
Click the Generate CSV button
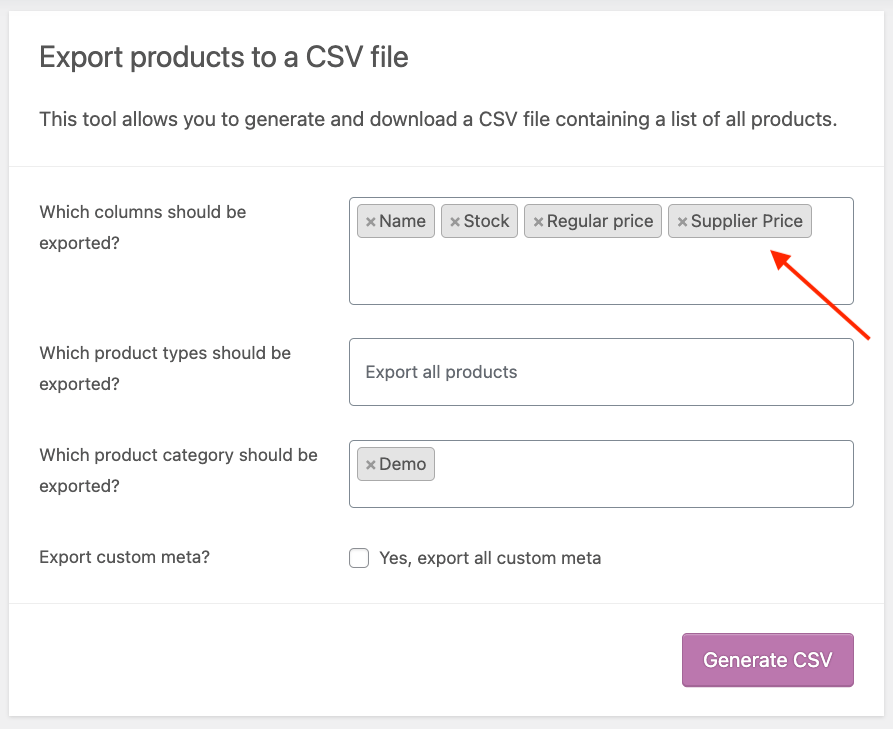click(767, 660)
